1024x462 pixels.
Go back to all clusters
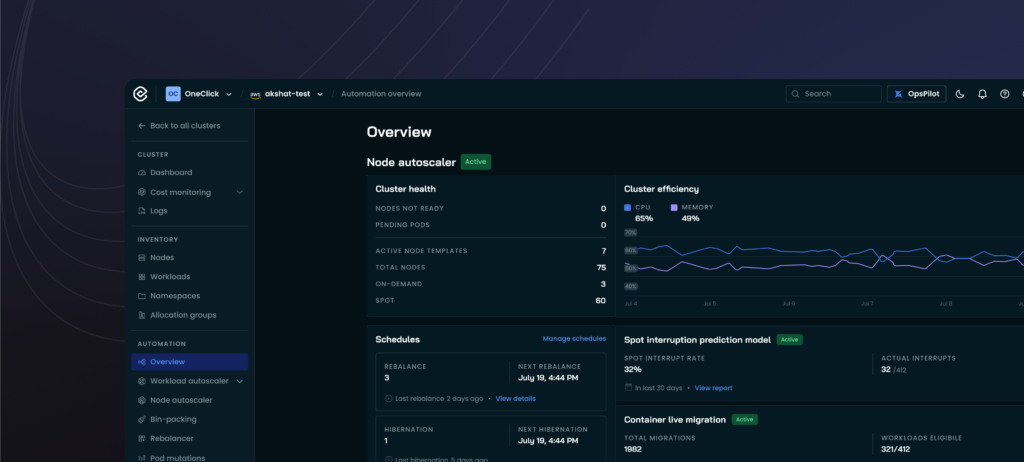click(x=180, y=125)
